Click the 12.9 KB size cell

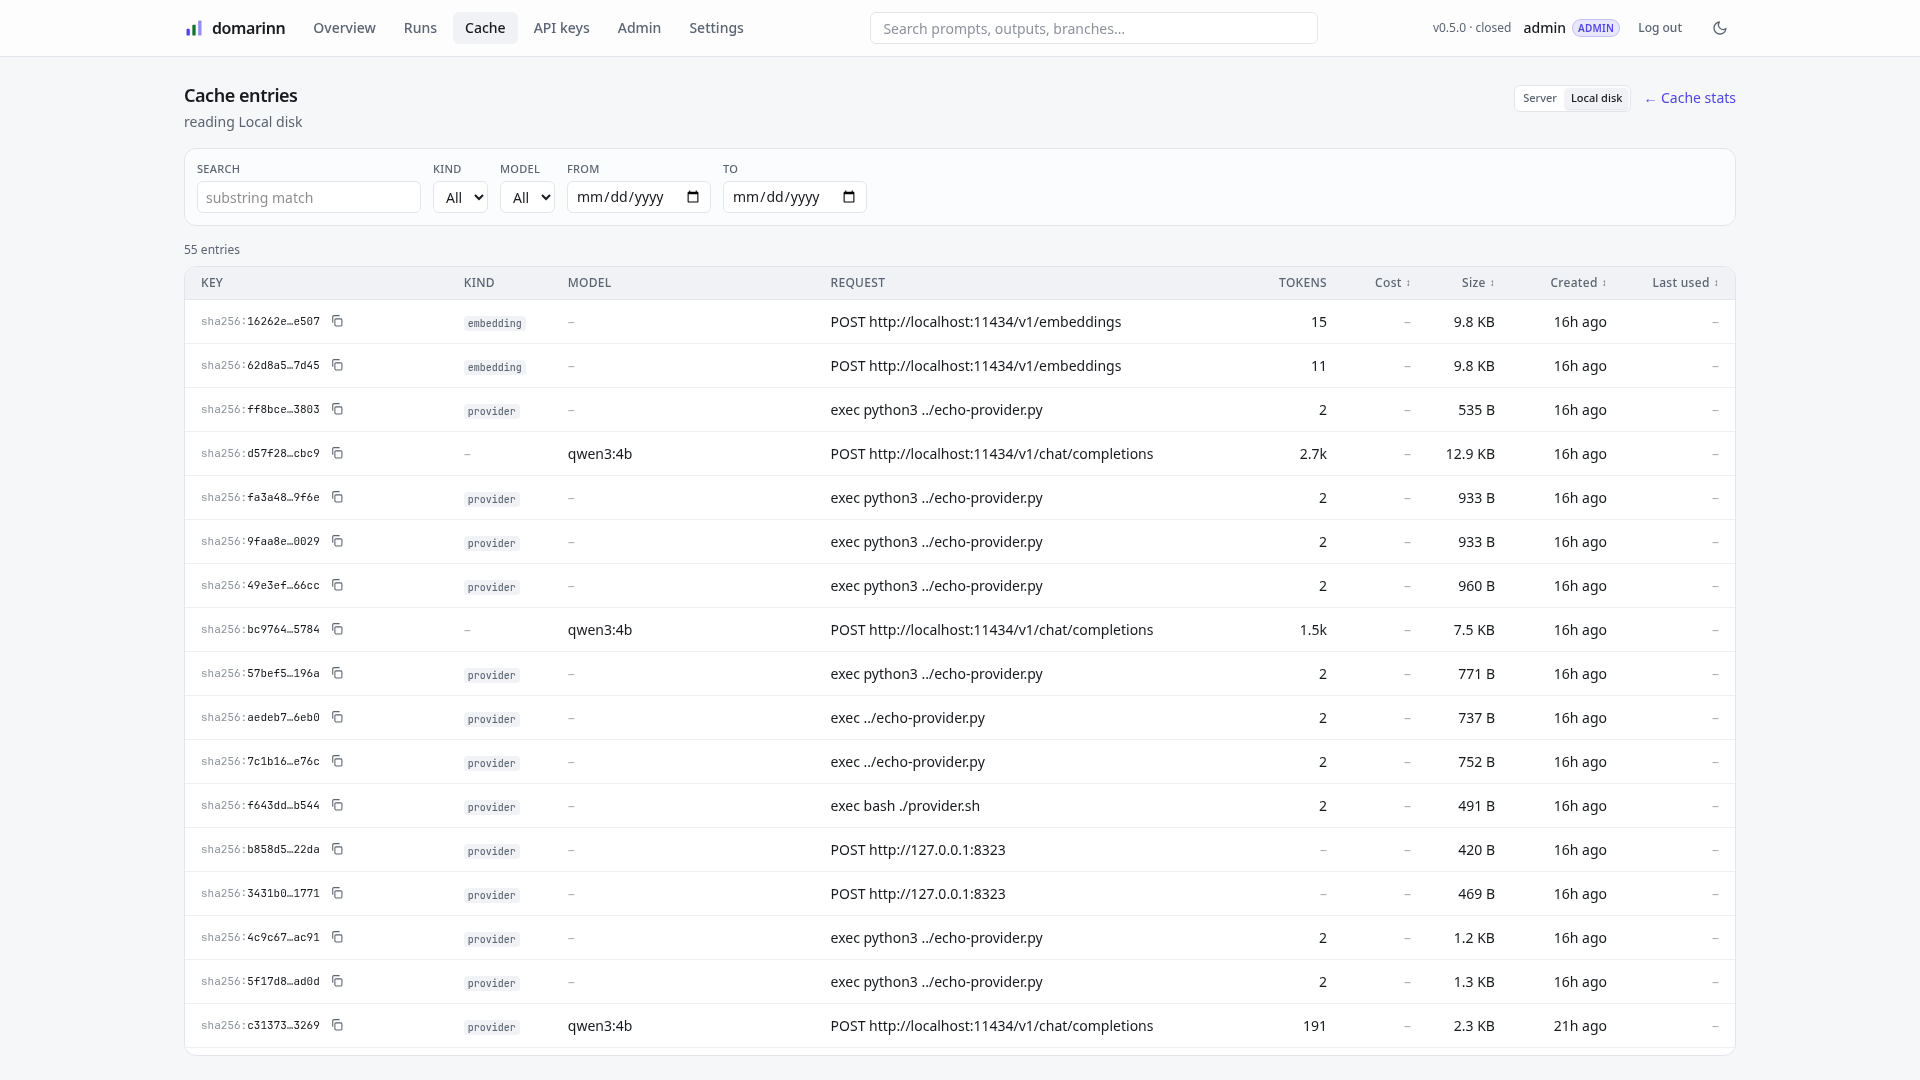(x=1470, y=454)
